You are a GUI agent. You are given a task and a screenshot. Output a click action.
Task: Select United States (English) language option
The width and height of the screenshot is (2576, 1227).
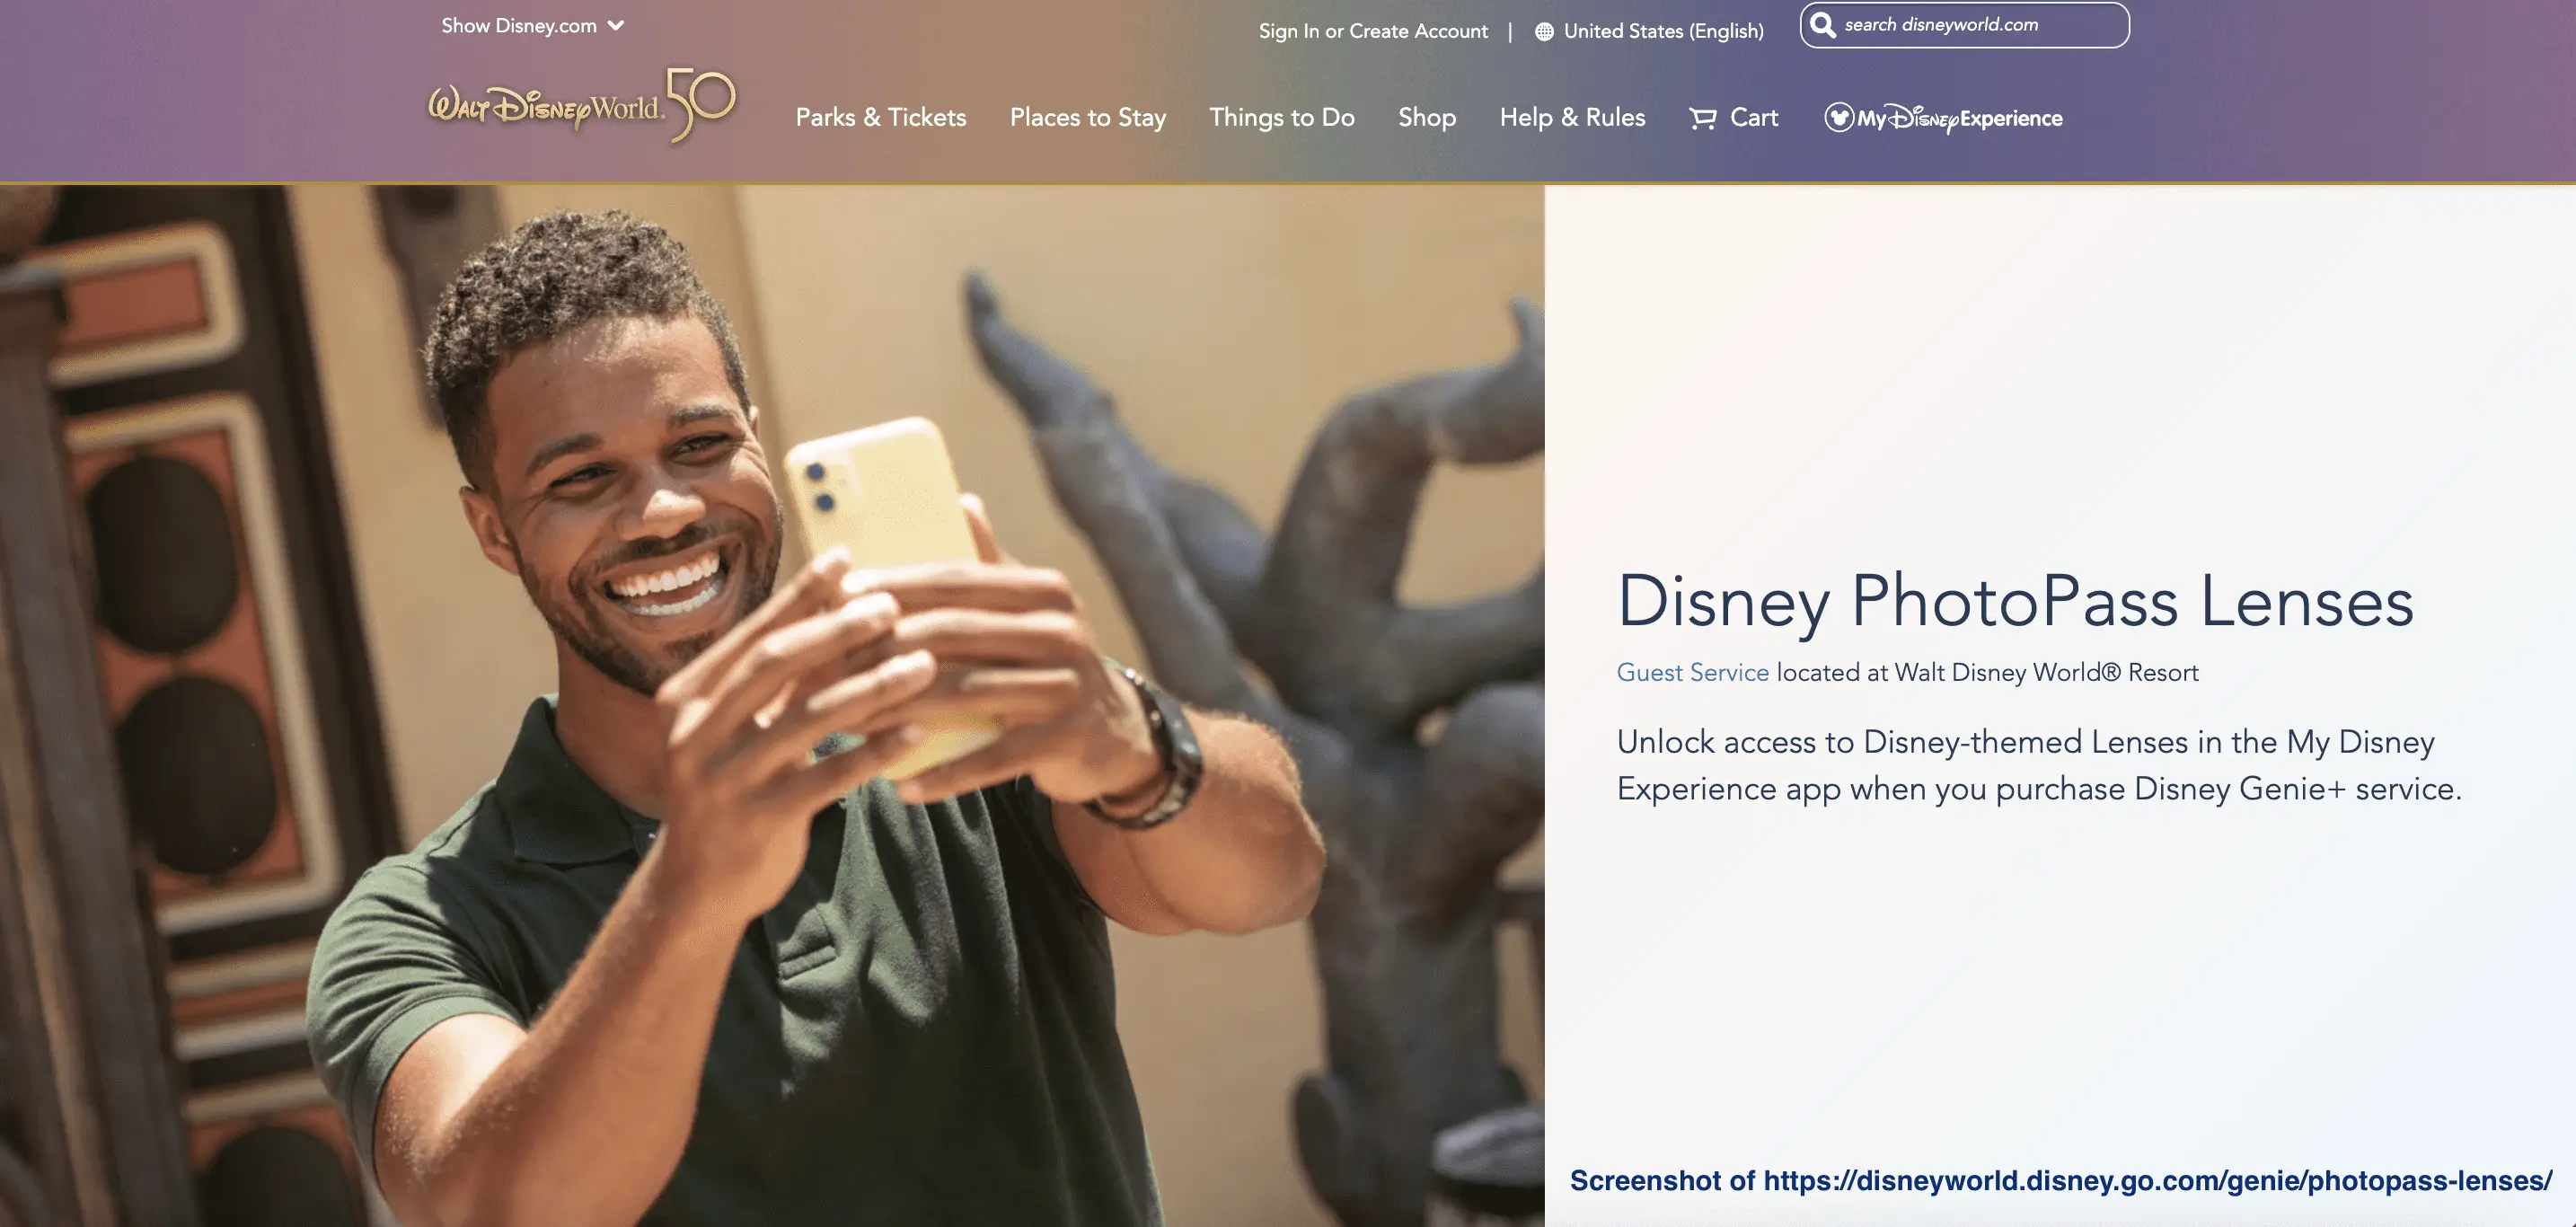[1663, 32]
